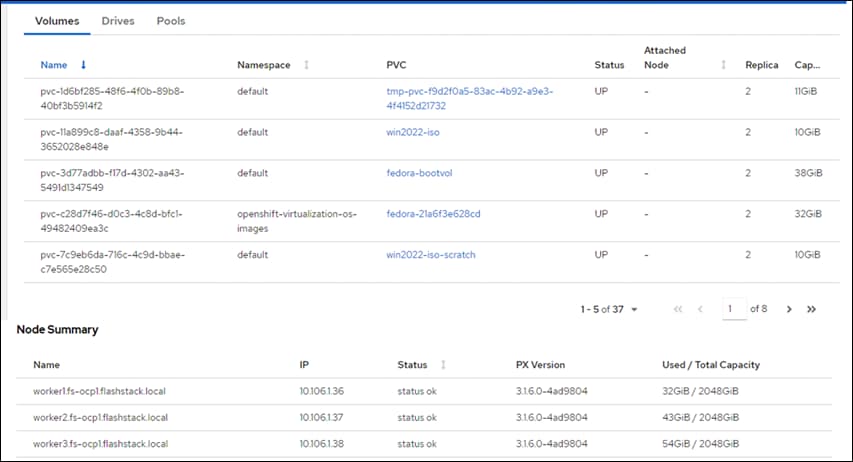Open the win2022-iso-scratch PVC link
853x462 pixels.
(431, 255)
